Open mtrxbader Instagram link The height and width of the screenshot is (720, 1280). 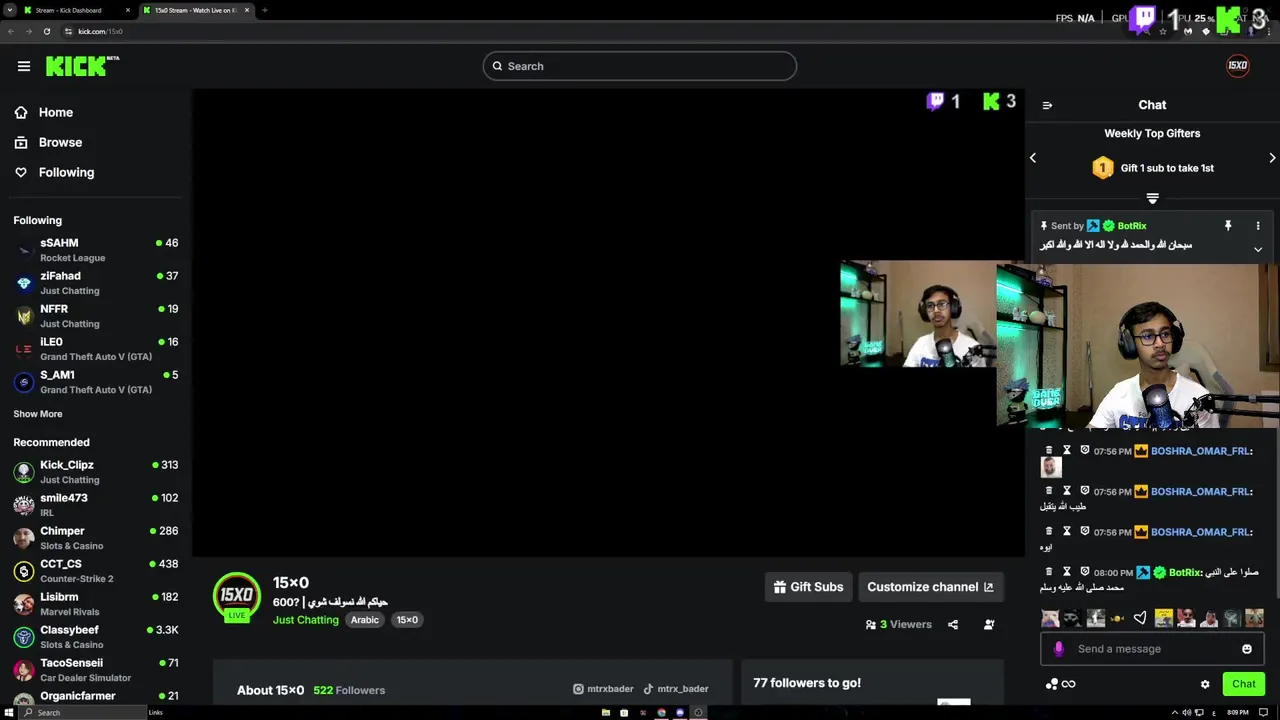point(603,689)
